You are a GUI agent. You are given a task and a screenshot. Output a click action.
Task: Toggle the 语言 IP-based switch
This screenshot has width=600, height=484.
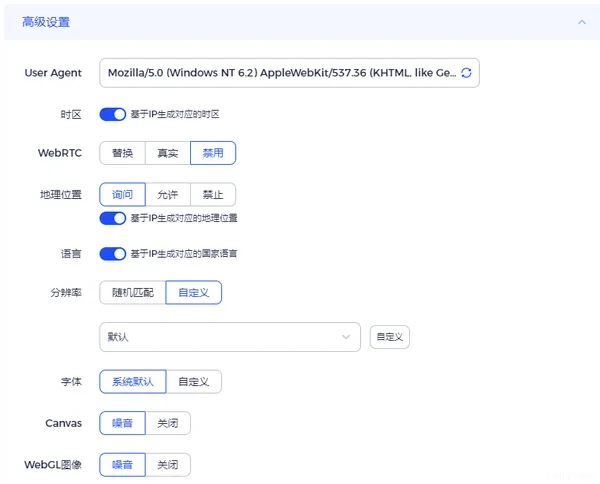112,254
